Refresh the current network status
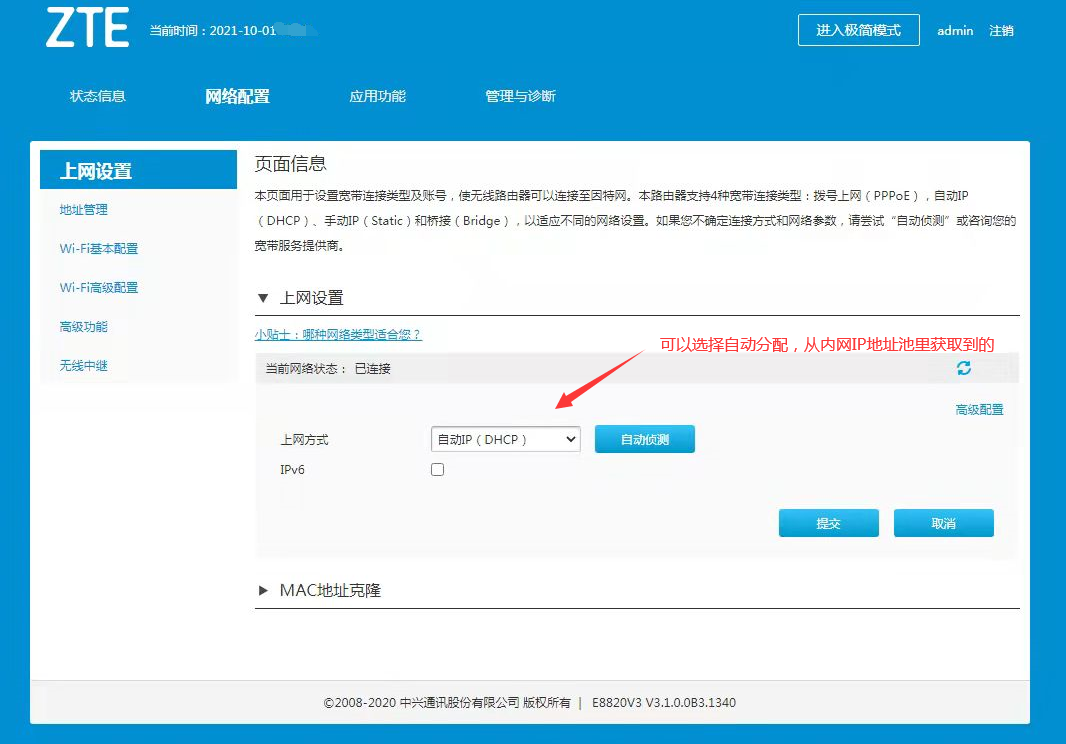The height and width of the screenshot is (744, 1066). tap(963, 368)
